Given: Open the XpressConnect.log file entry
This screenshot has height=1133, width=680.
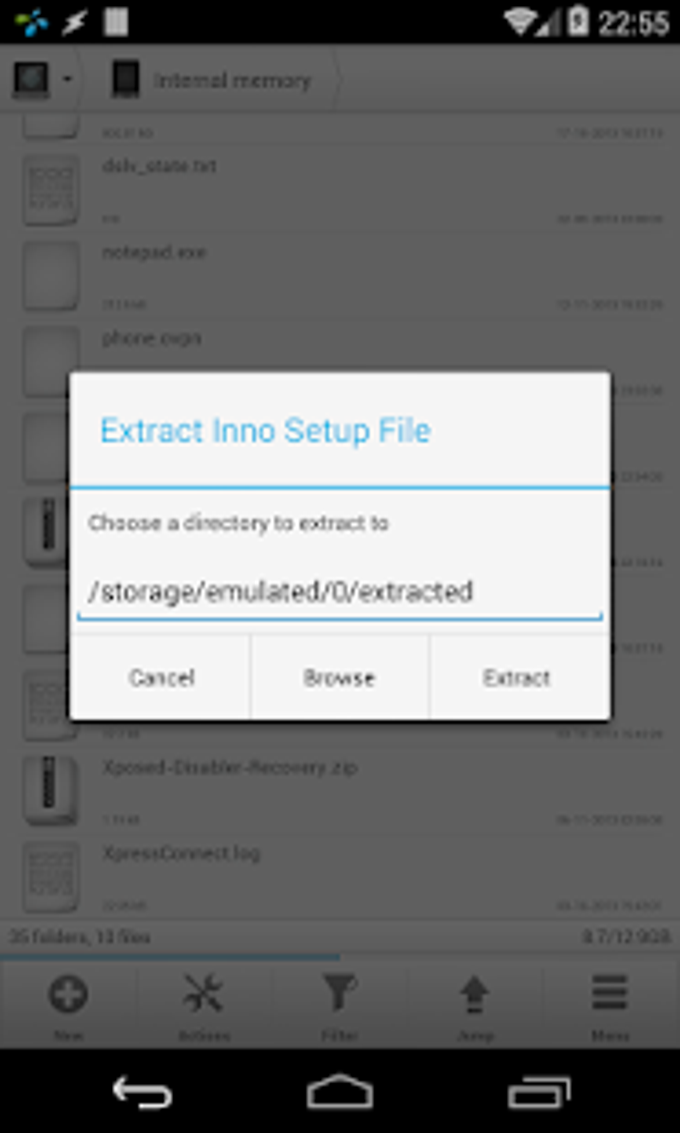Looking at the screenshot, I should click(x=340, y=878).
